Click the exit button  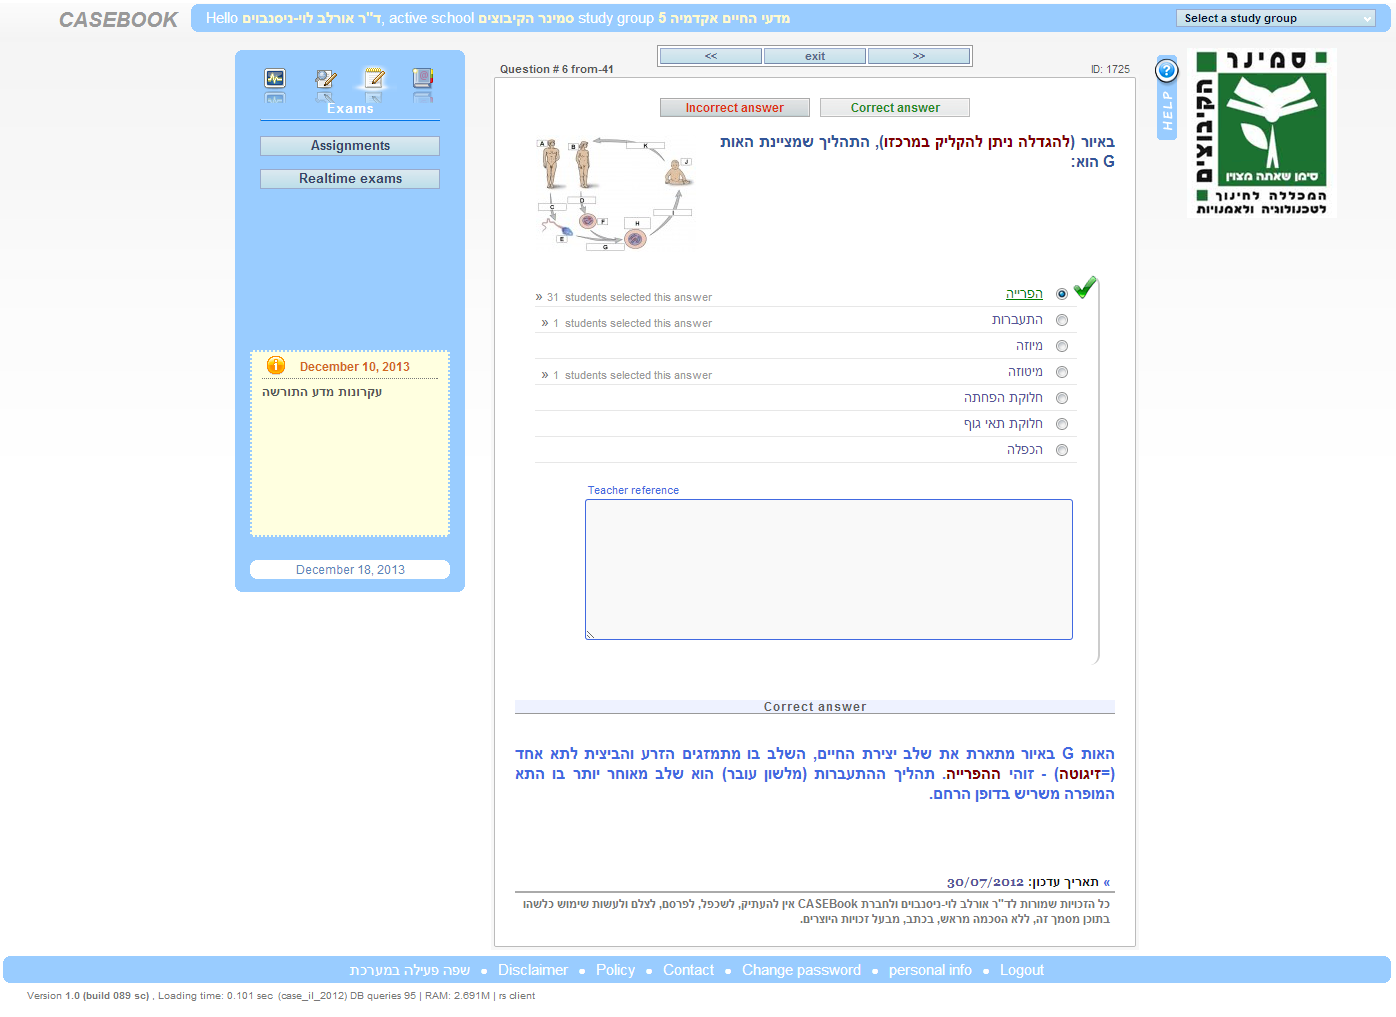coord(815,56)
